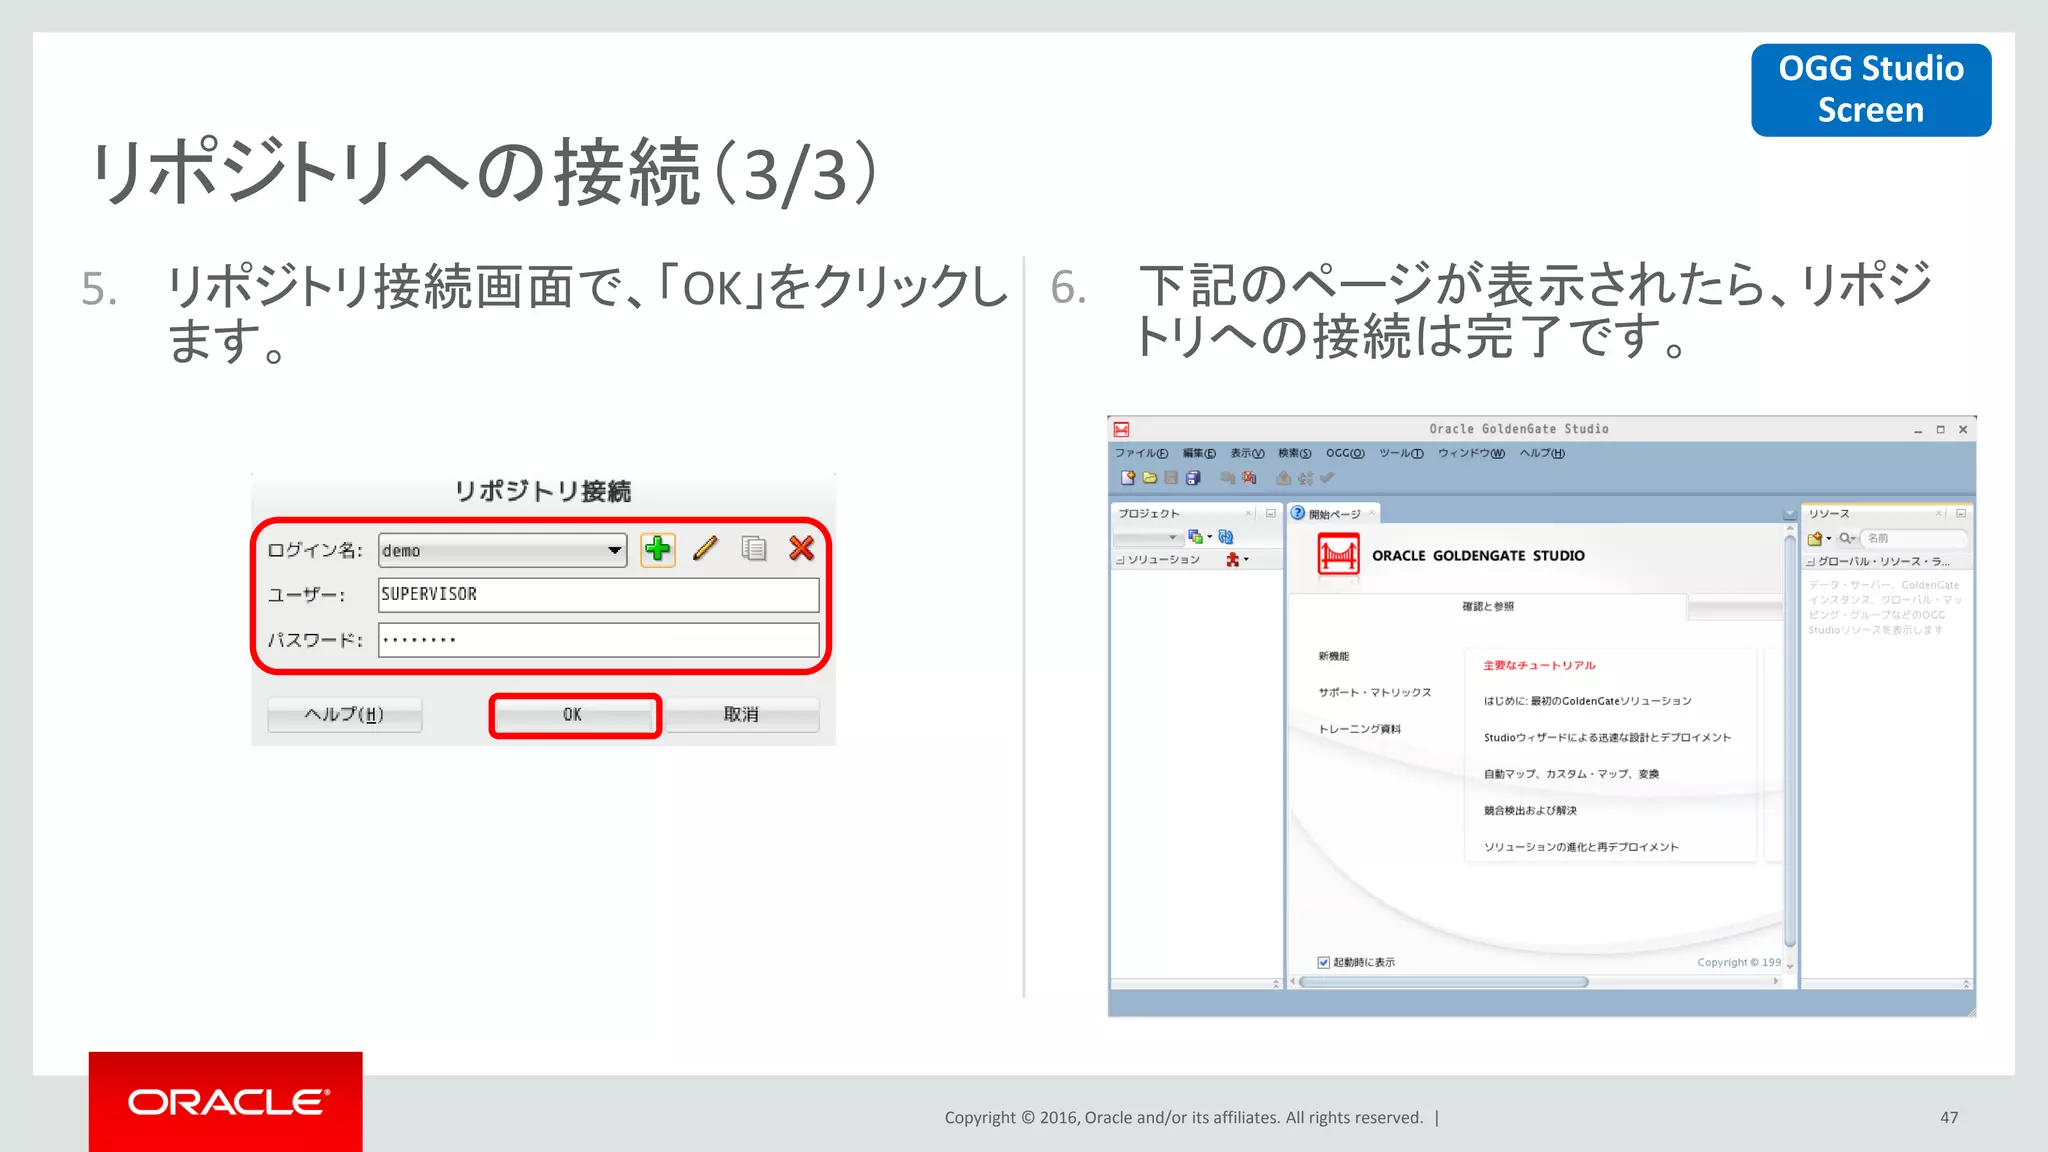Open the search magnifier dropdown in リソース
The width and height of the screenshot is (2048, 1152).
(x=1847, y=538)
